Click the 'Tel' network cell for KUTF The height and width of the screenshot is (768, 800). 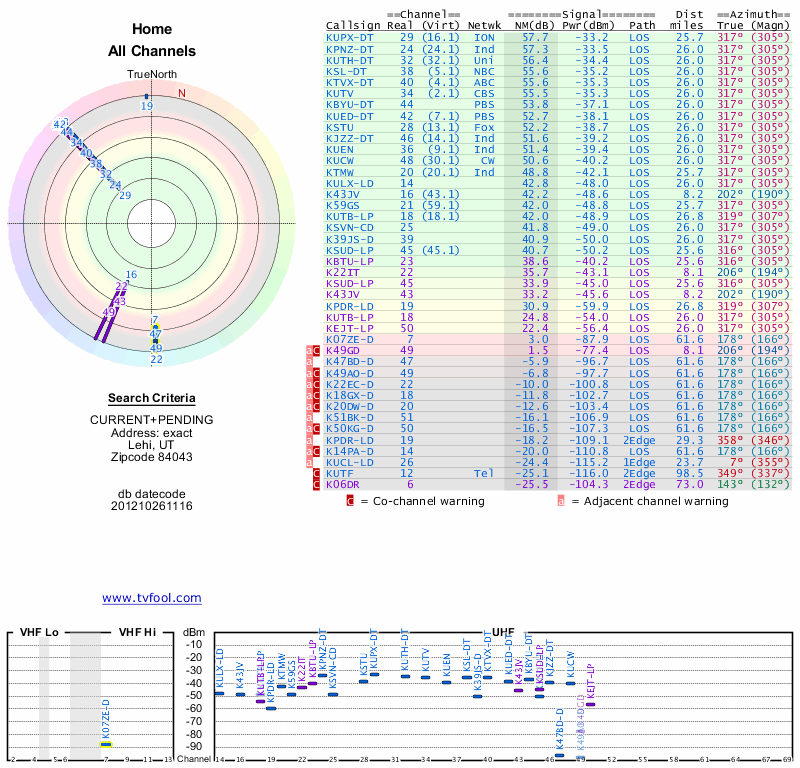click(x=484, y=474)
